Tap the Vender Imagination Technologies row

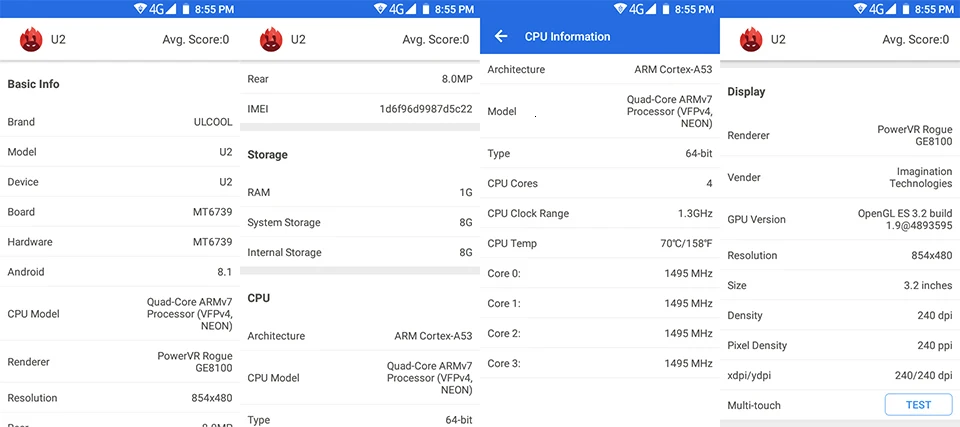840,177
